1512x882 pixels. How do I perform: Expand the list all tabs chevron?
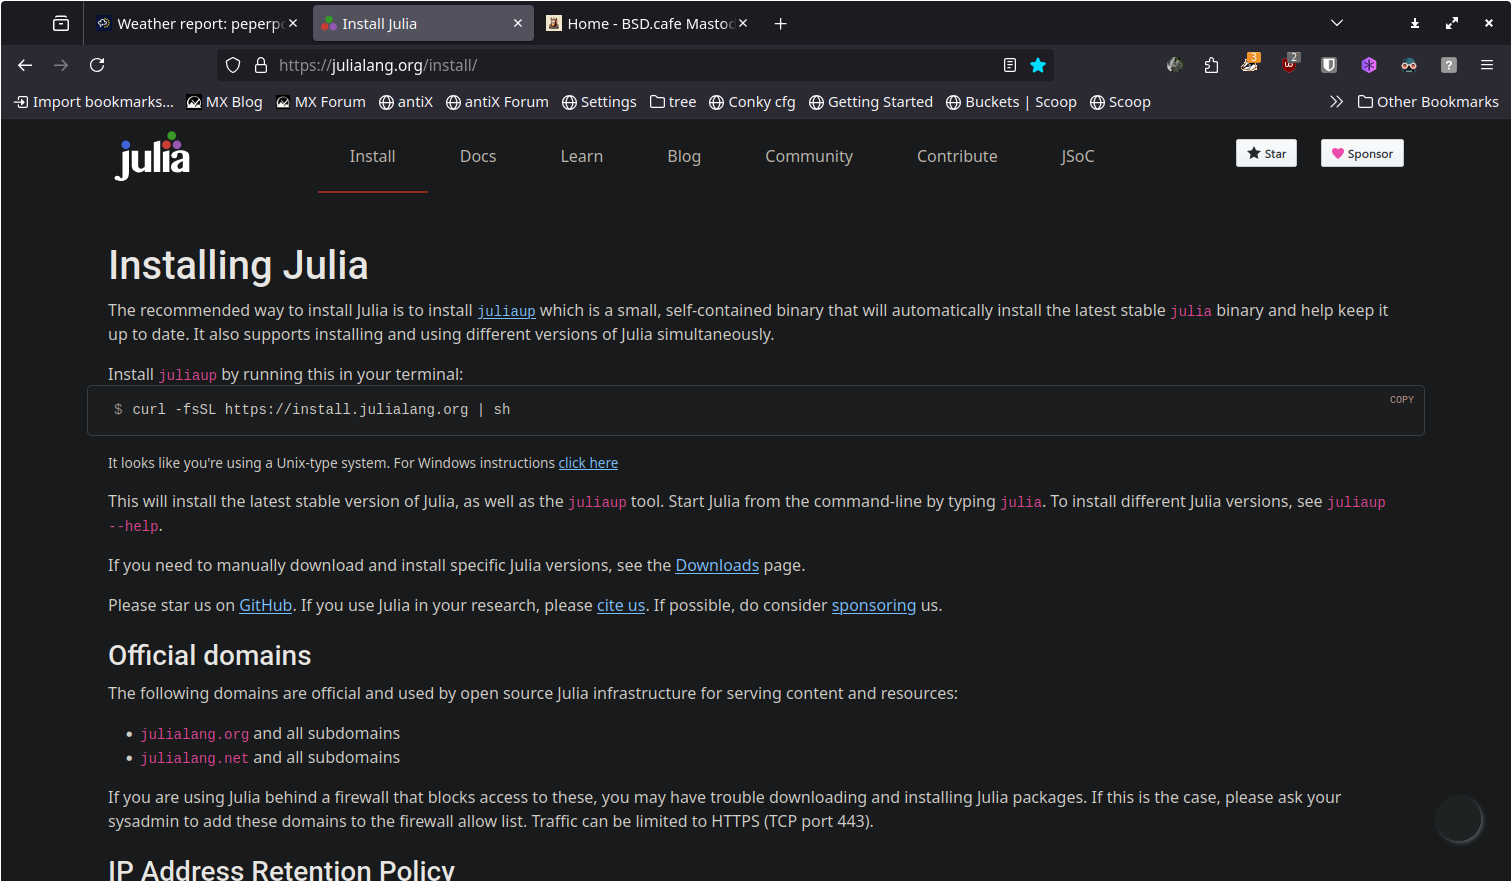pos(1337,23)
